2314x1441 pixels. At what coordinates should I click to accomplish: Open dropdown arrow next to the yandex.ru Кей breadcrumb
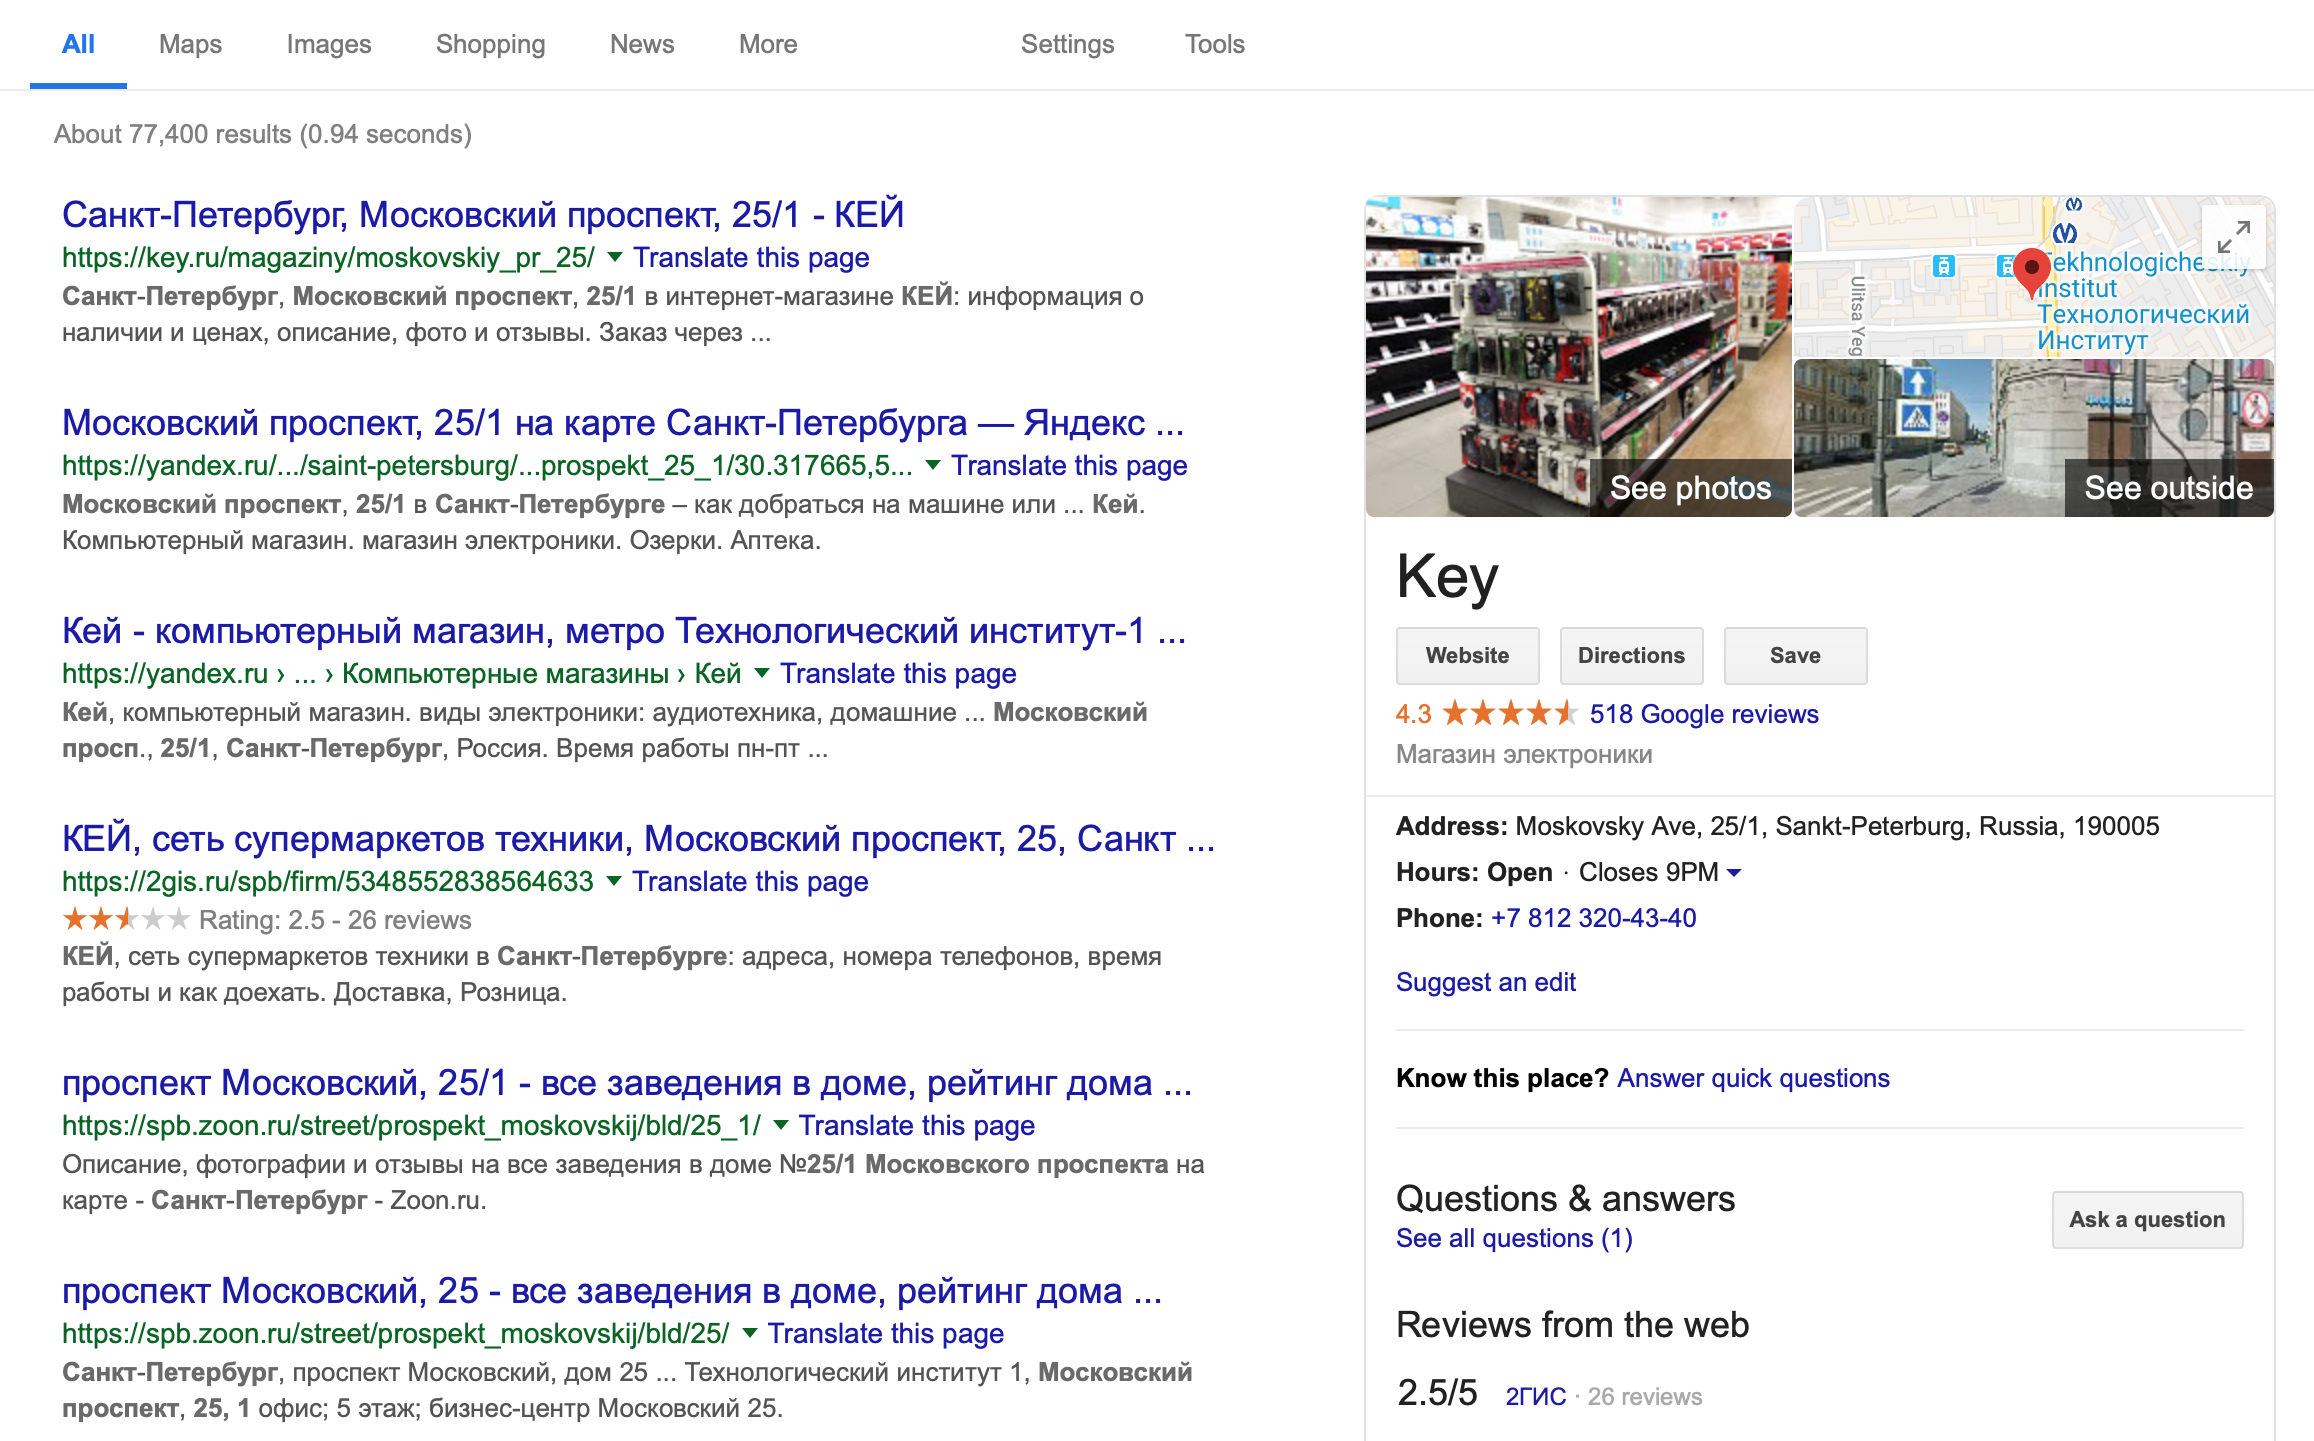762,674
